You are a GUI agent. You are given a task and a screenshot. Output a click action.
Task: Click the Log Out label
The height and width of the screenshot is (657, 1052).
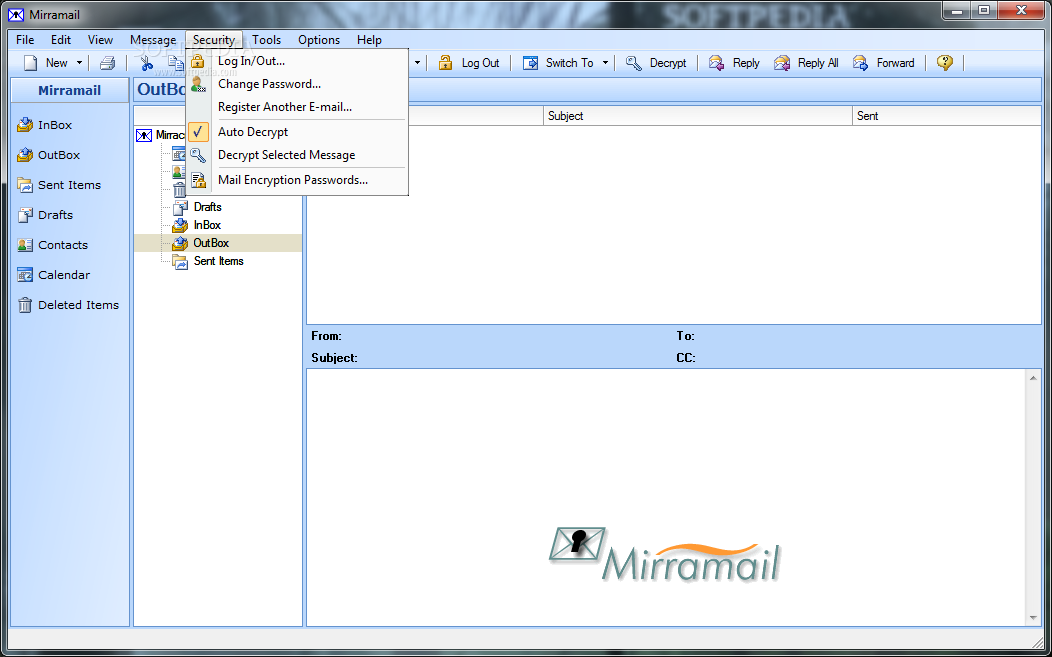coord(480,63)
